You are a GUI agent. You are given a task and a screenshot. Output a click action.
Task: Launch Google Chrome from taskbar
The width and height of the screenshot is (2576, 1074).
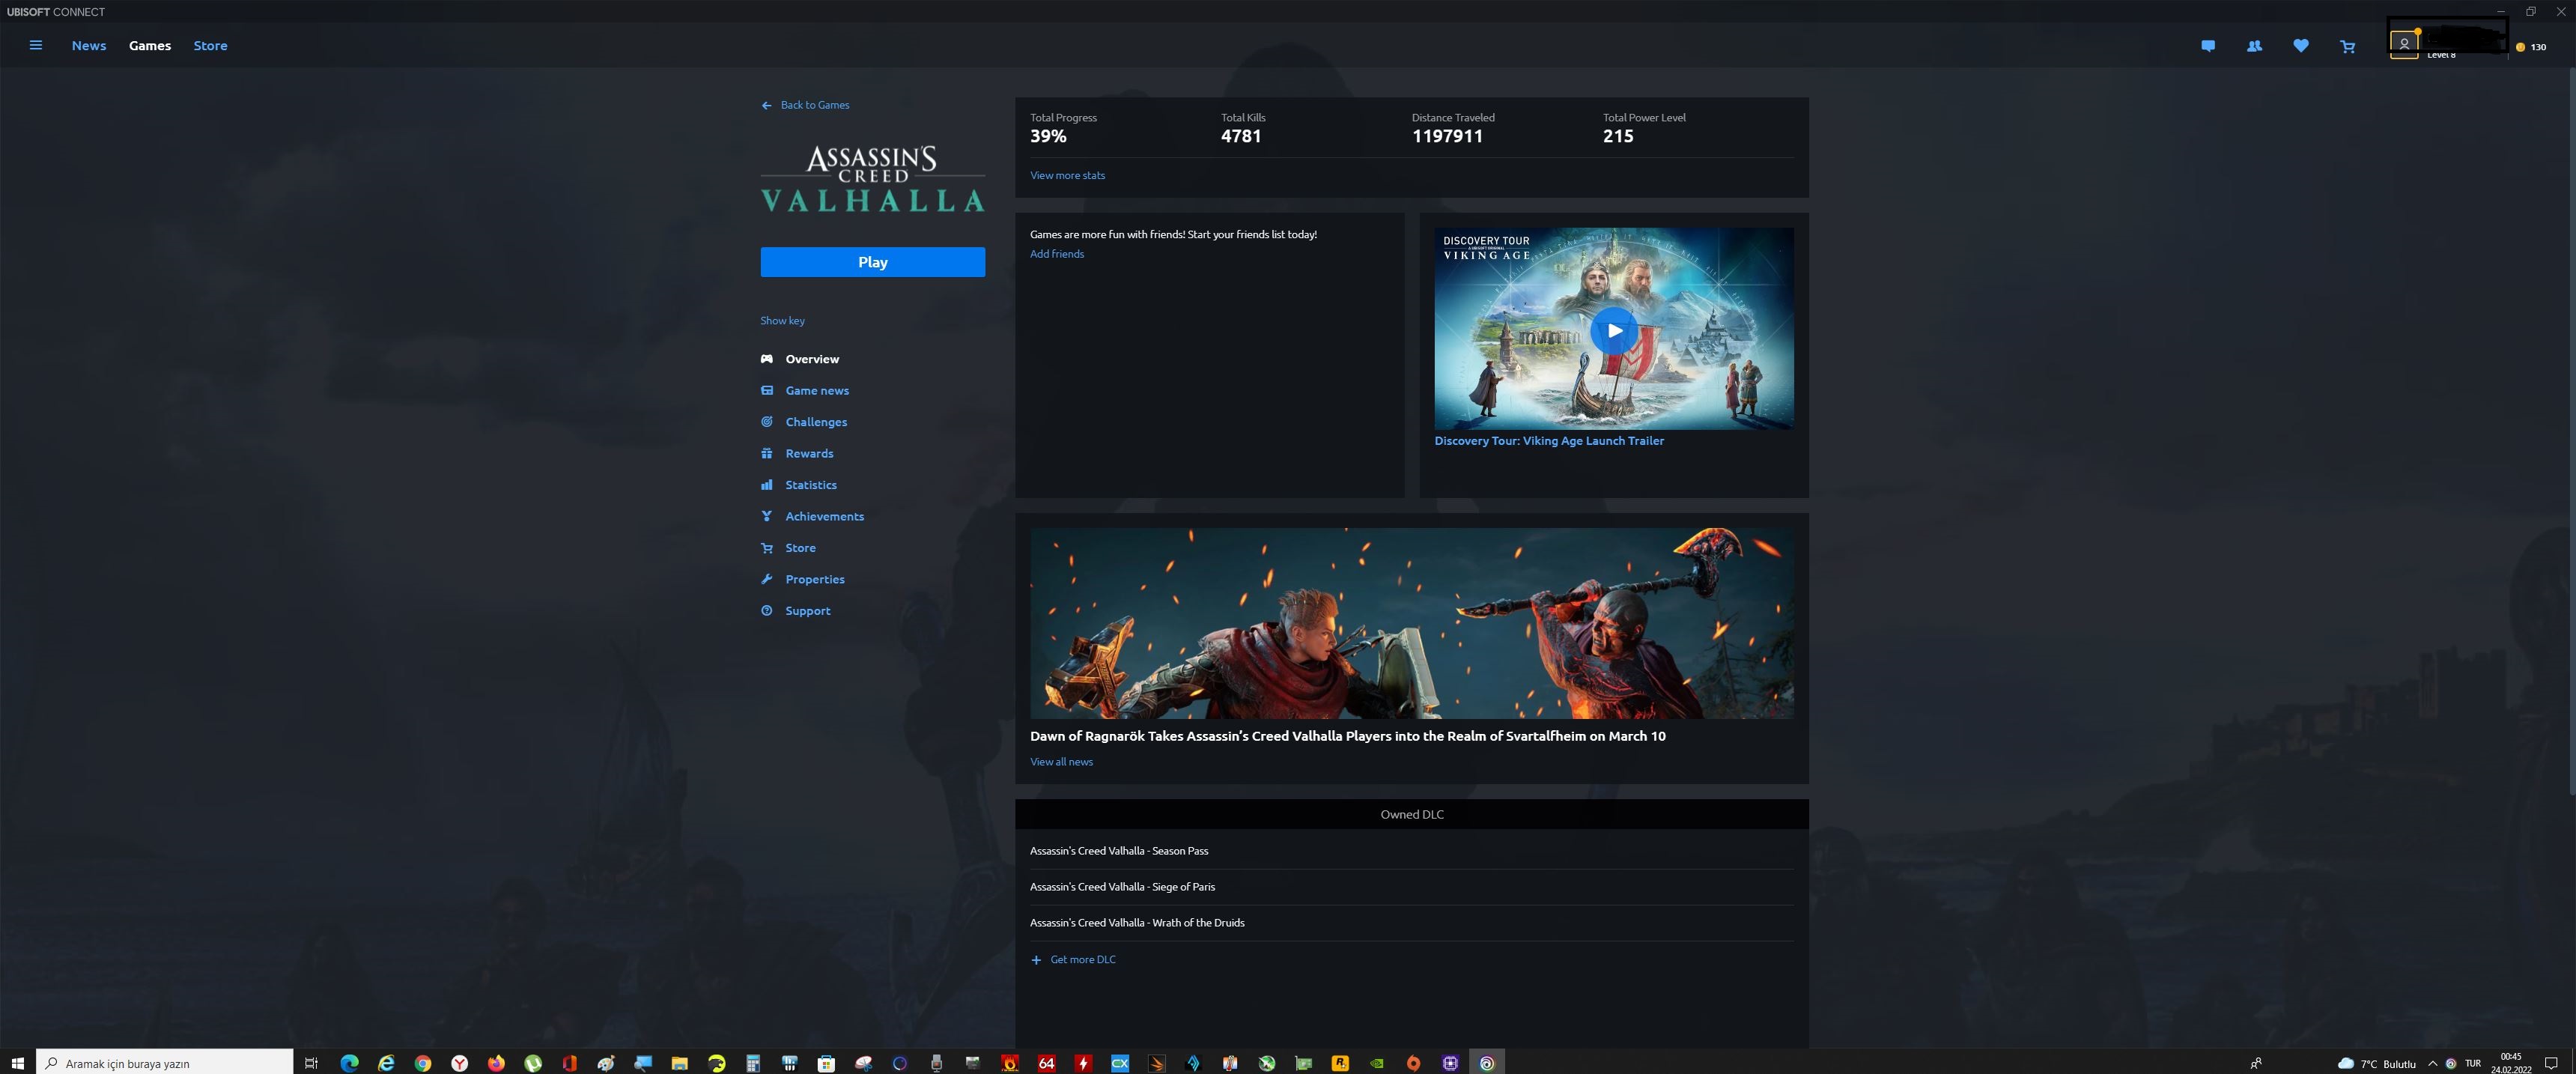[423, 1063]
